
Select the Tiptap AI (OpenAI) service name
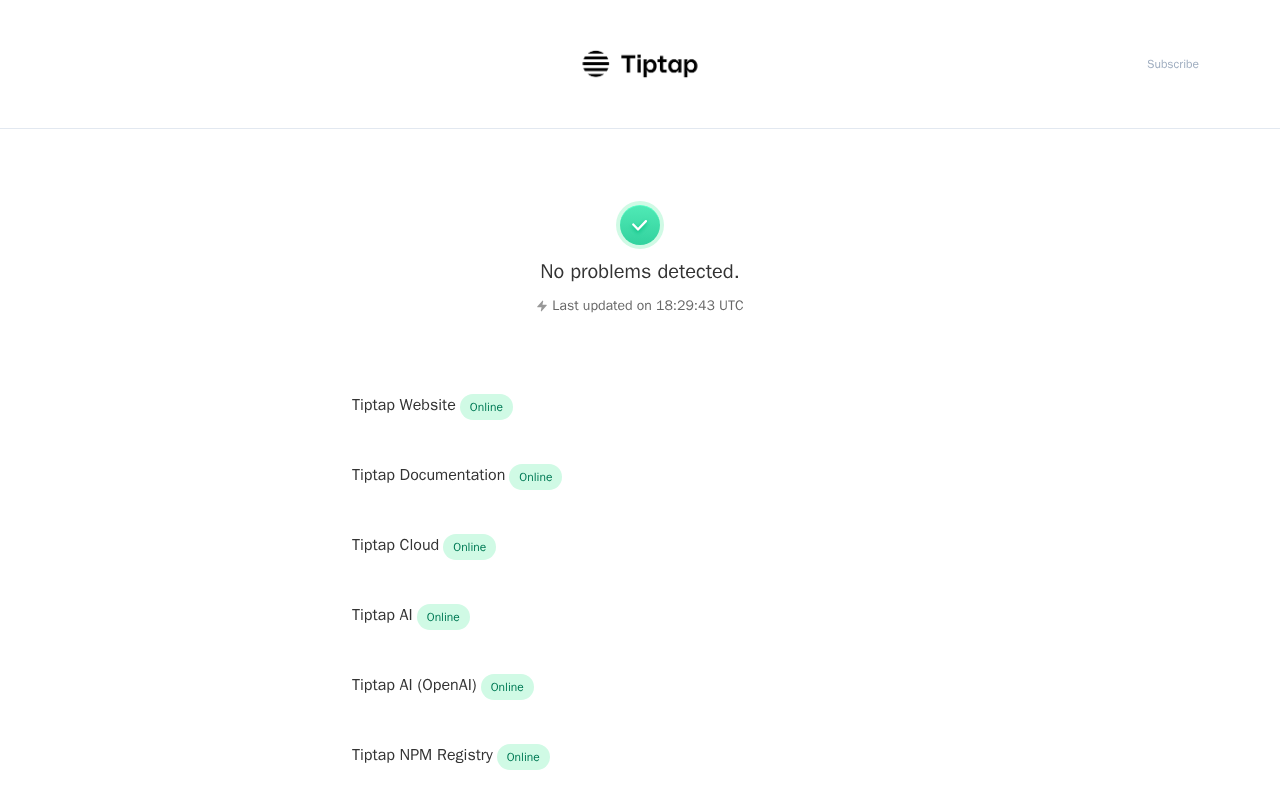(414, 685)
